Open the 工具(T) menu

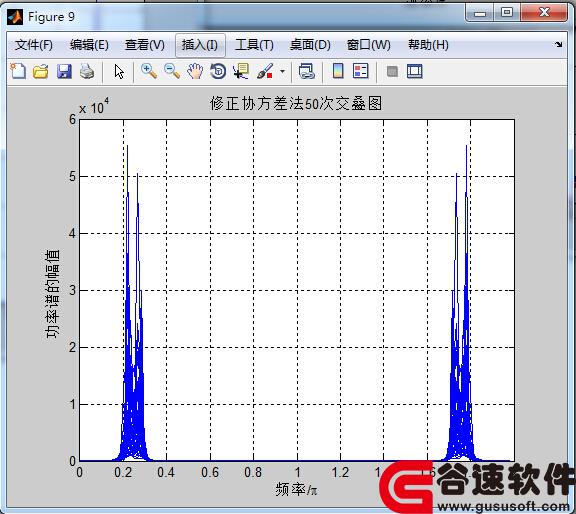point(254,45)
